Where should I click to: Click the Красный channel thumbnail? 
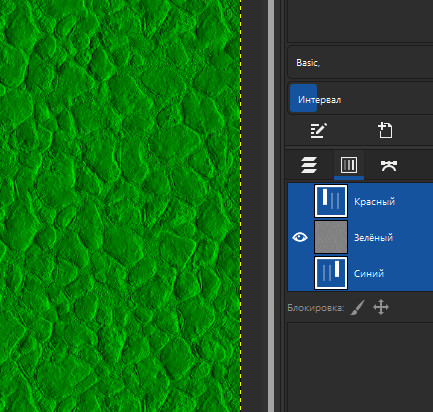pyautogui.click(x=331, y=201)
